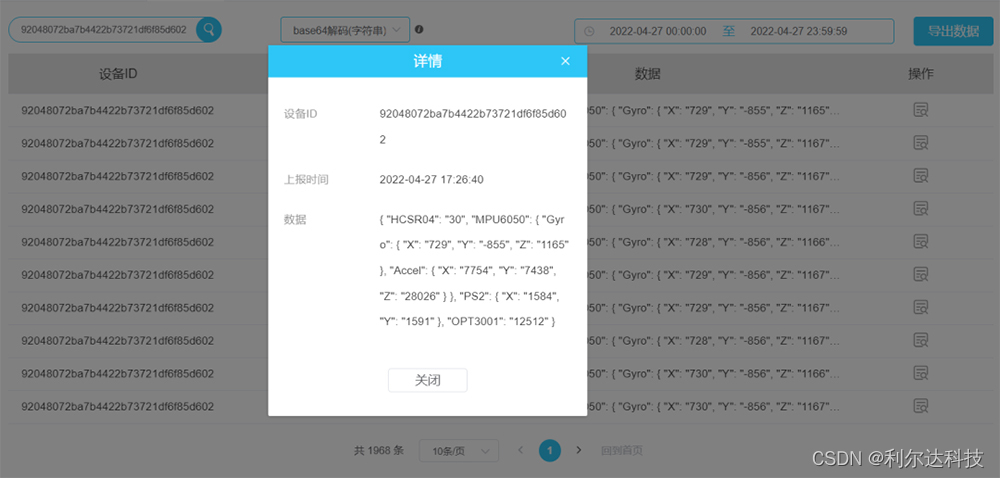Click the 设备ID column header
Screen dimensions: 1000x478
click(118, 74)
